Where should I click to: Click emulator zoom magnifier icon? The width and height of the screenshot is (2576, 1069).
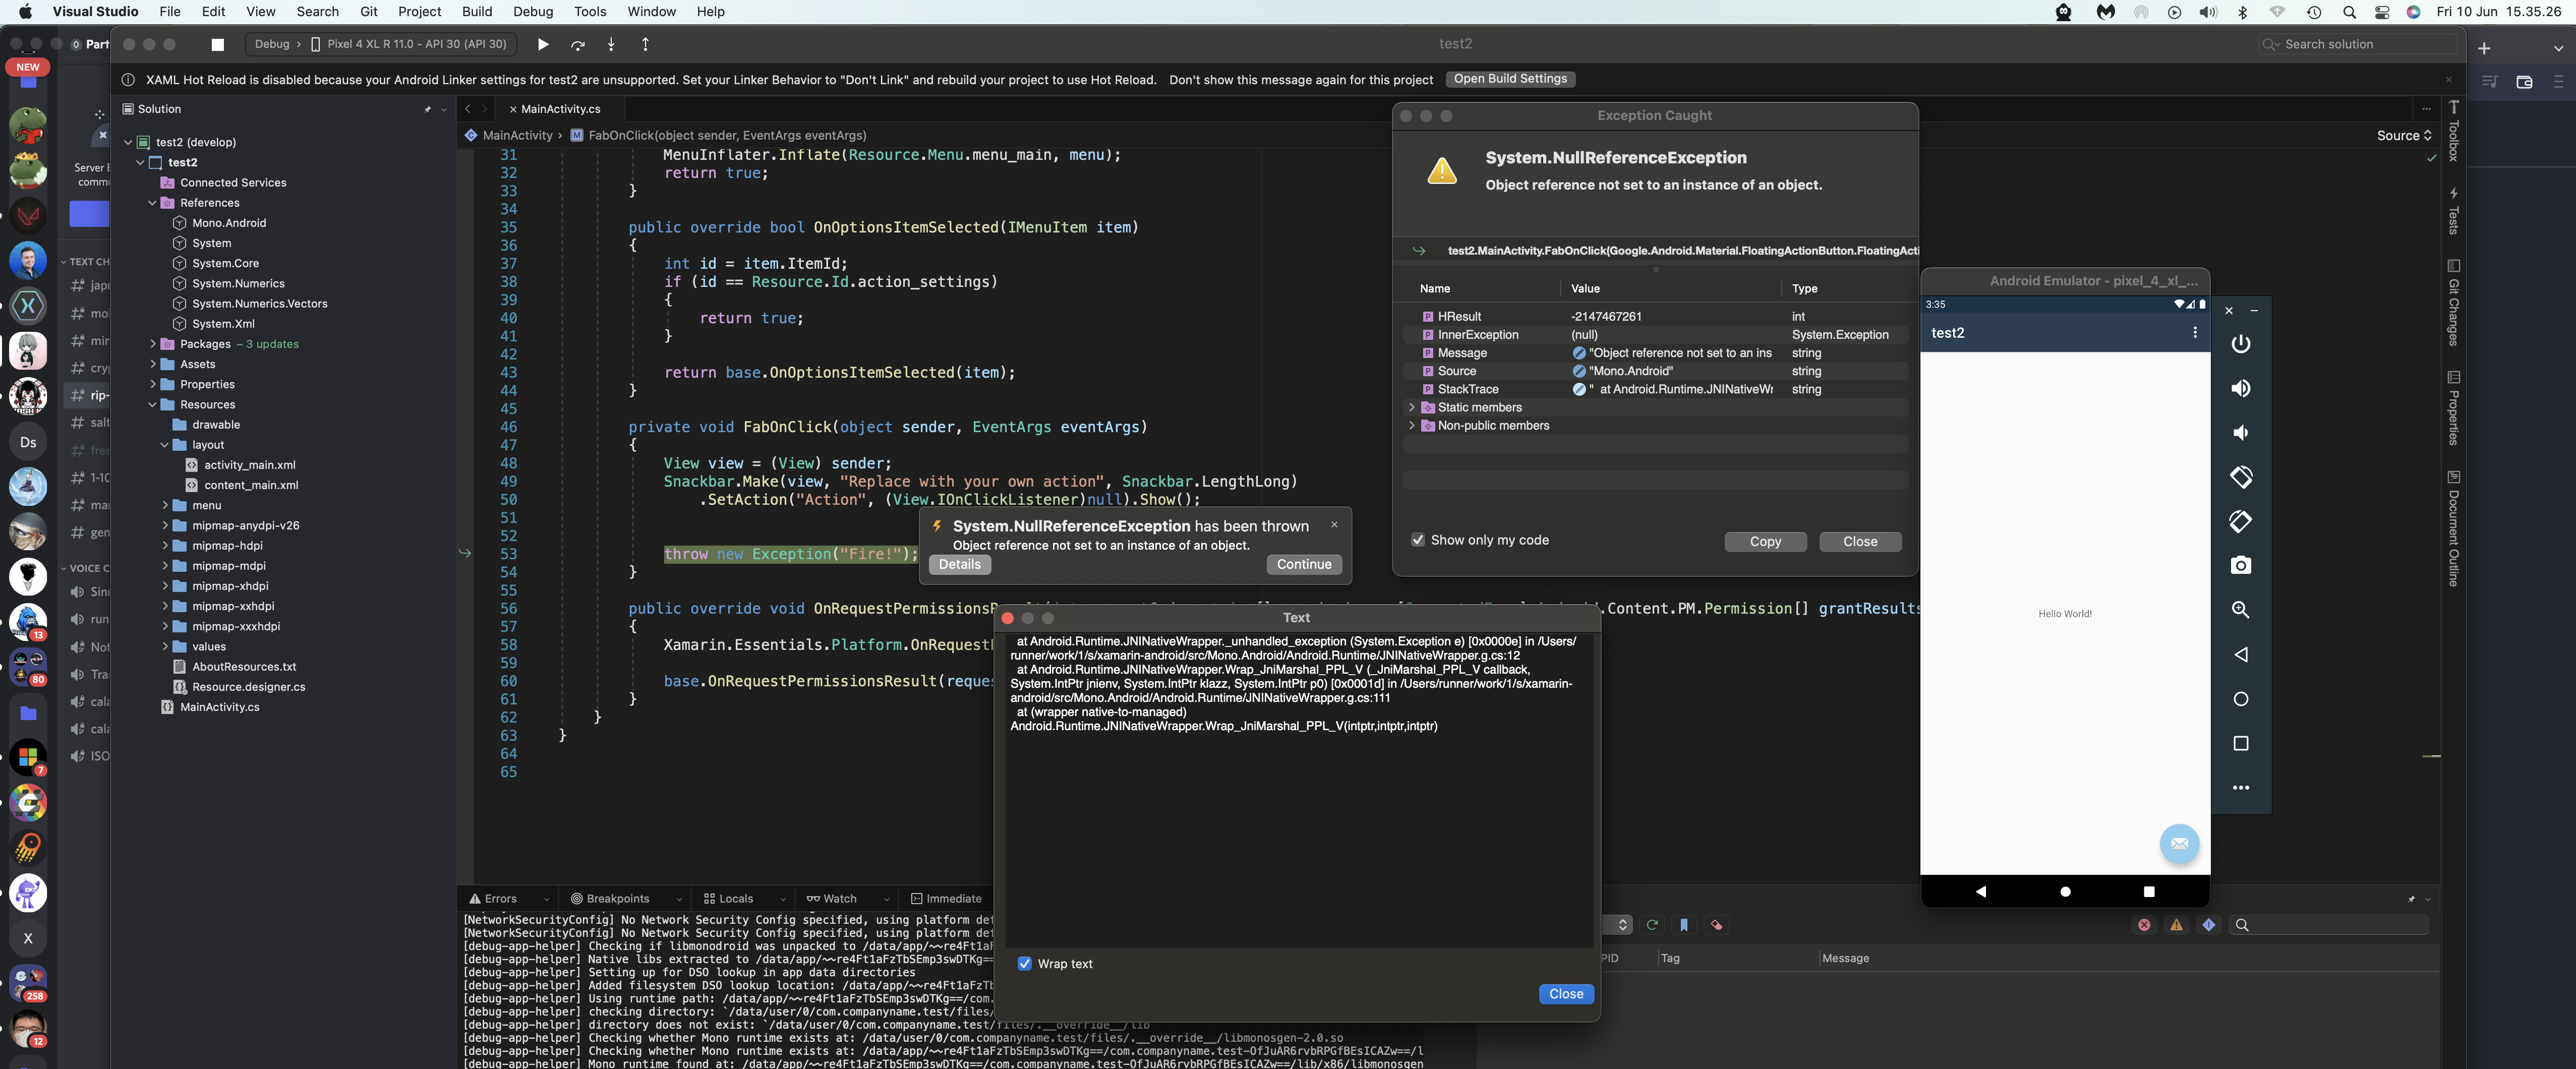click(2240, 610)
